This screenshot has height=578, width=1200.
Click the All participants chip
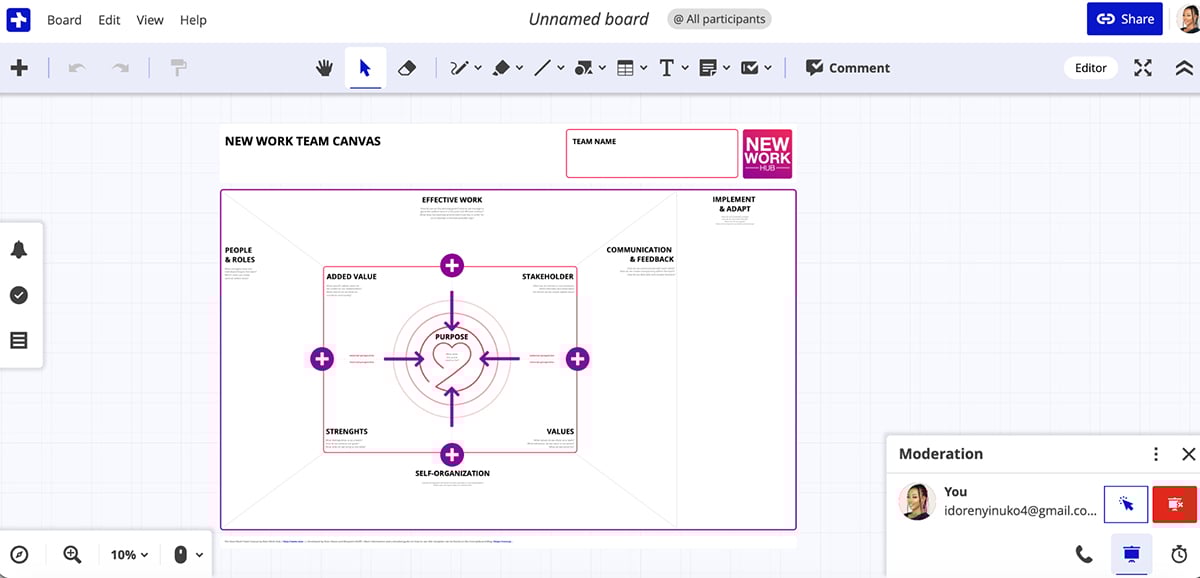coord(719,18)
